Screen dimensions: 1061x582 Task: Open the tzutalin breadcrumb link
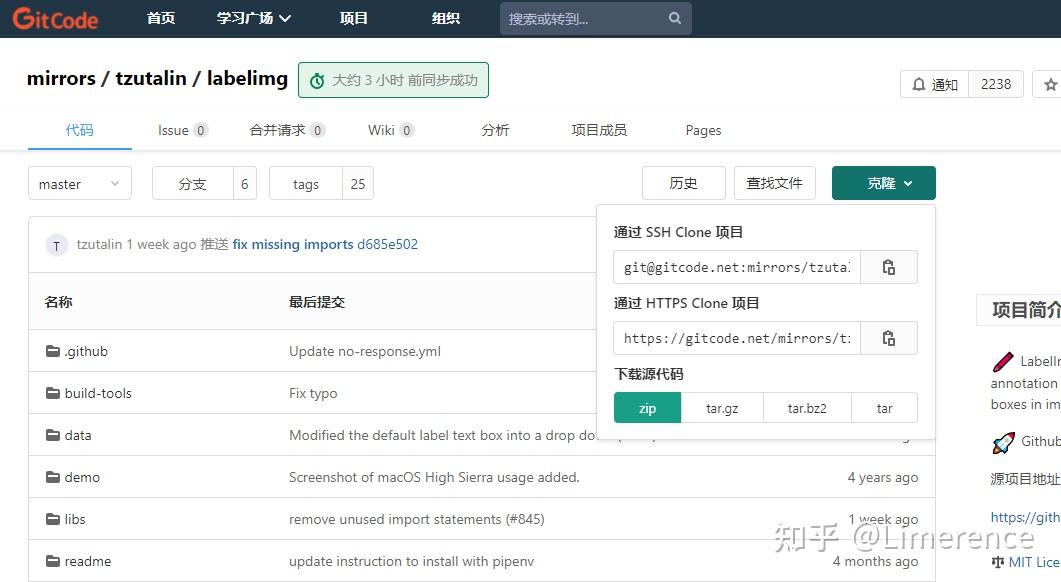click(x=151, y=79)
